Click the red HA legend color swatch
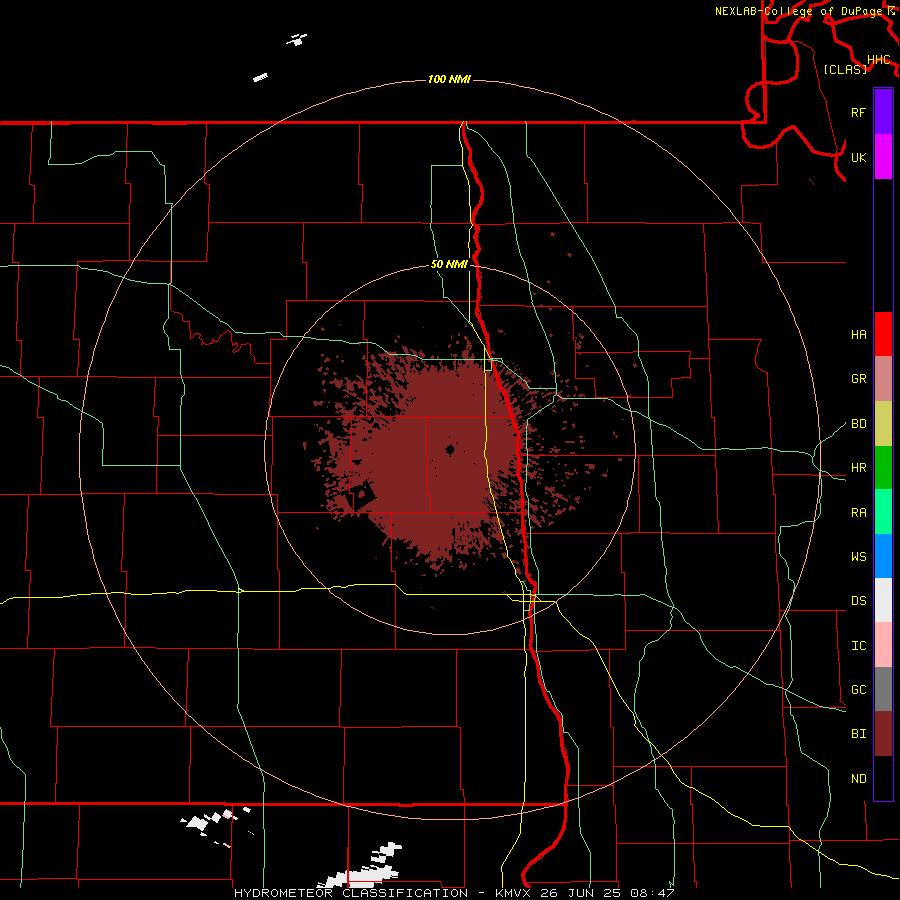900x900 pixels. pos(883,334)
